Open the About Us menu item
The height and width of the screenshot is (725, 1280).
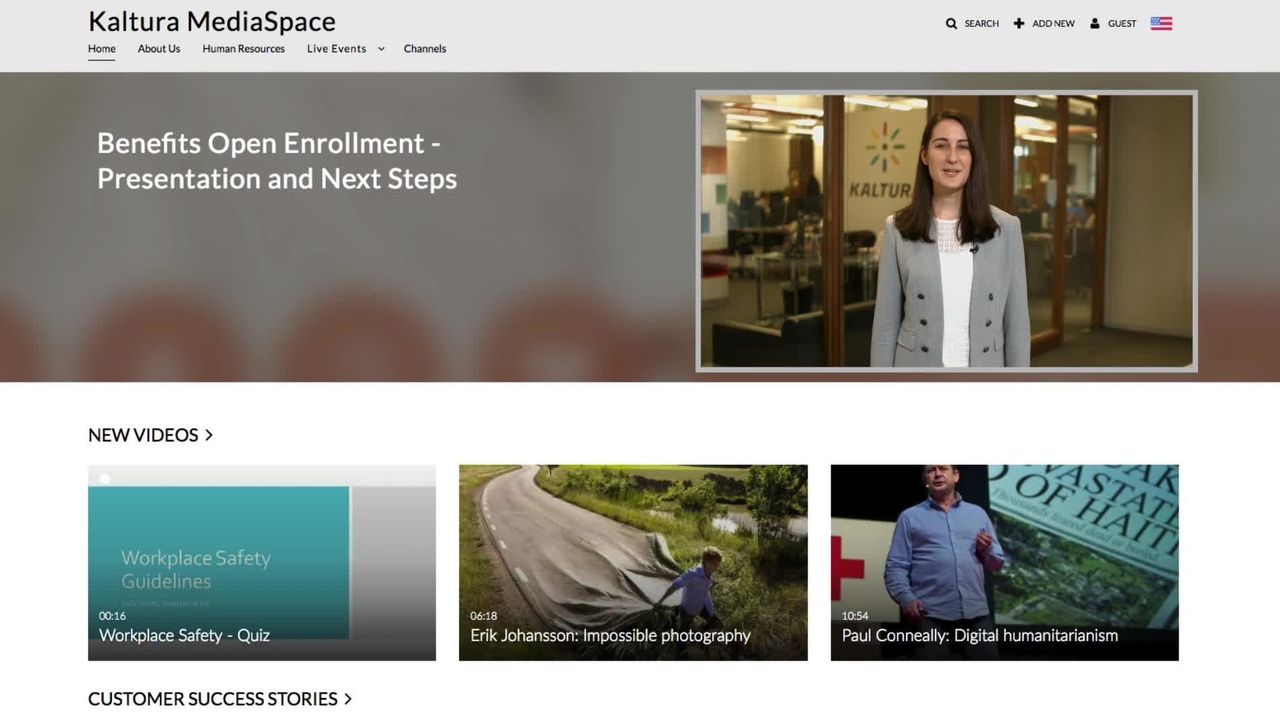click(159, 48)
